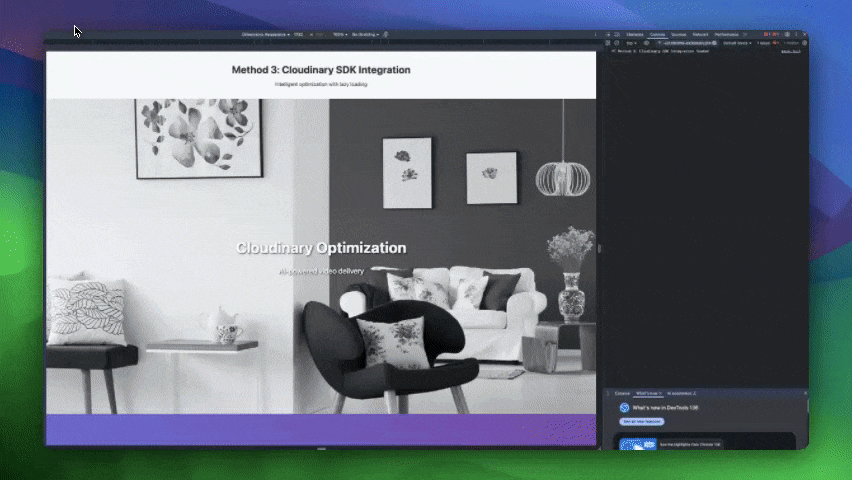The height and width of the screenshot is (480, 852).
Task: Click the viewport width input field
Action: point(298,35)
